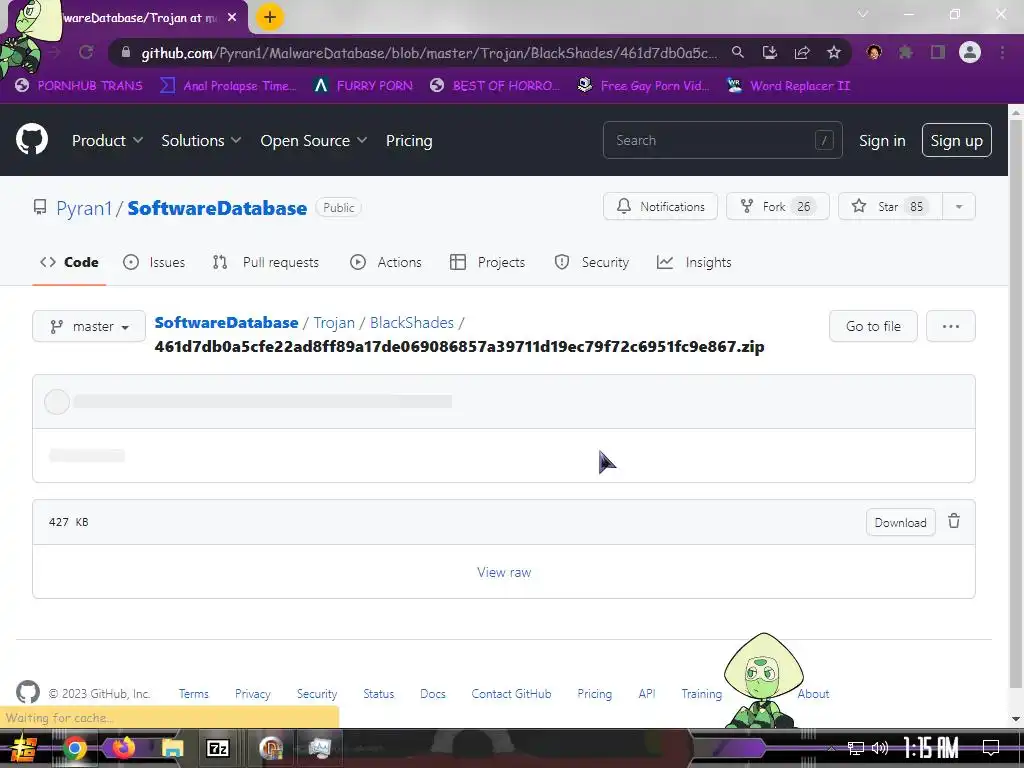Image resolution: width=1024 pixels, height=768 pixels.
Task: Open the network icon in the system tray
Action: [856, 748]
